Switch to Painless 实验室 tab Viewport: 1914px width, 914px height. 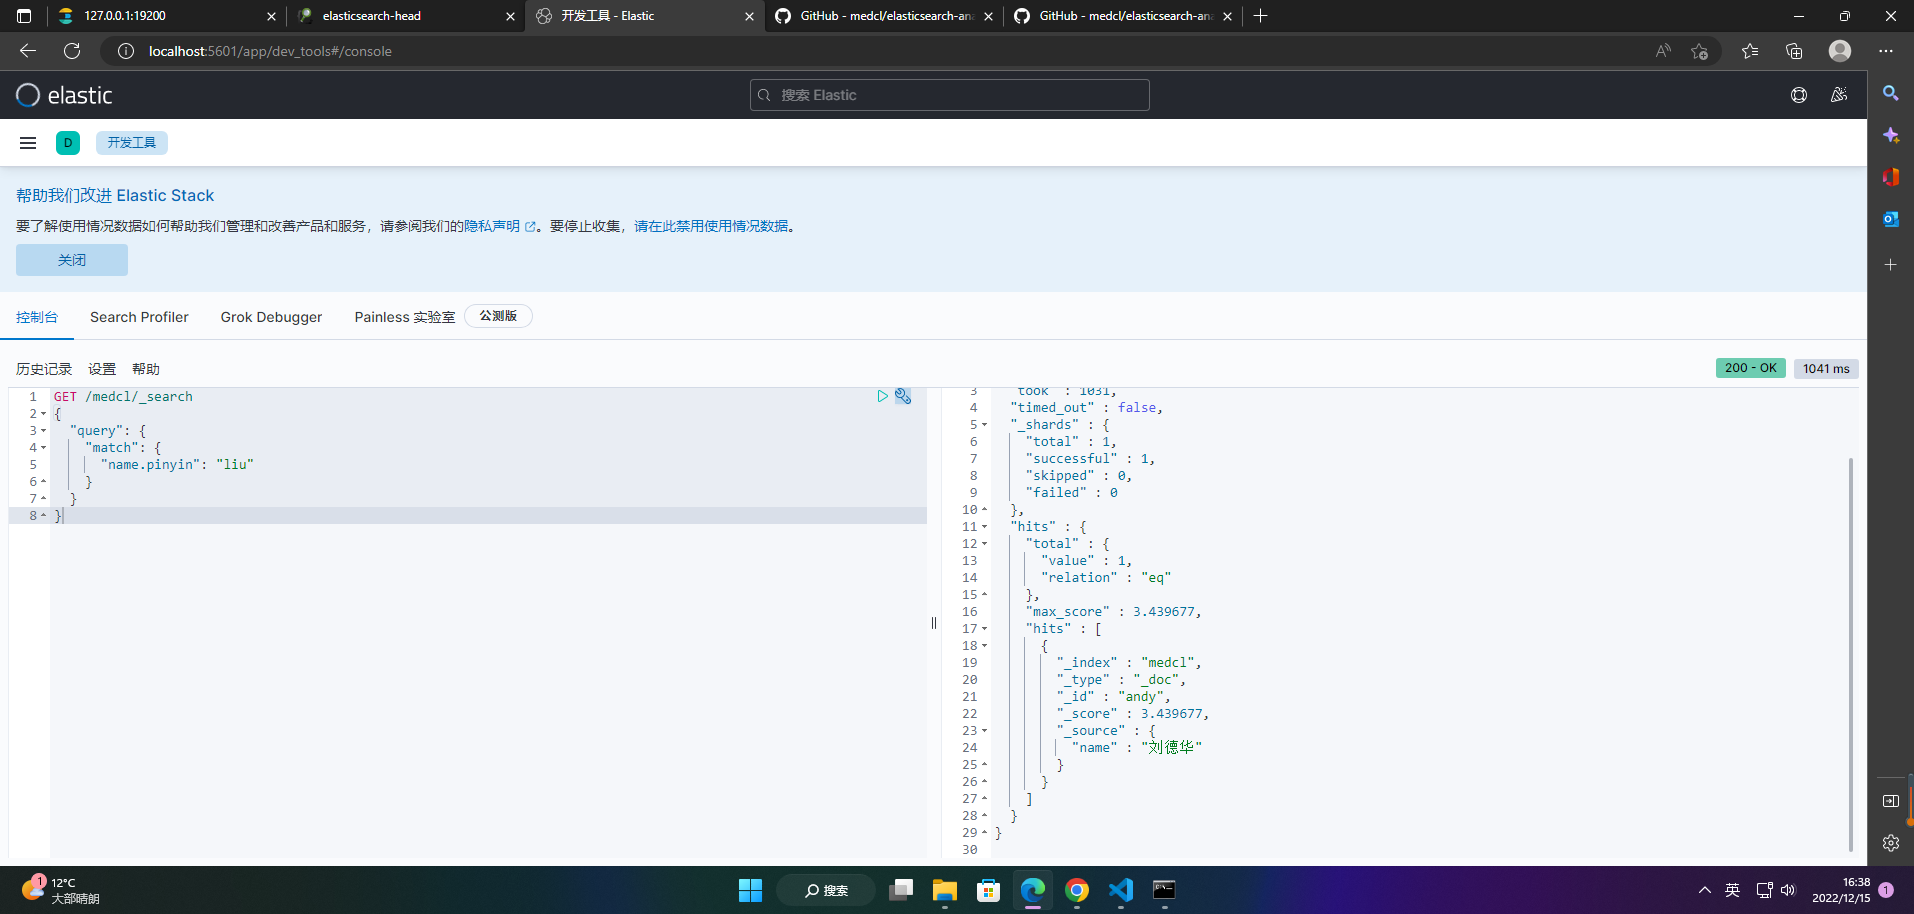pyautogui.click(x=404, y=317)
